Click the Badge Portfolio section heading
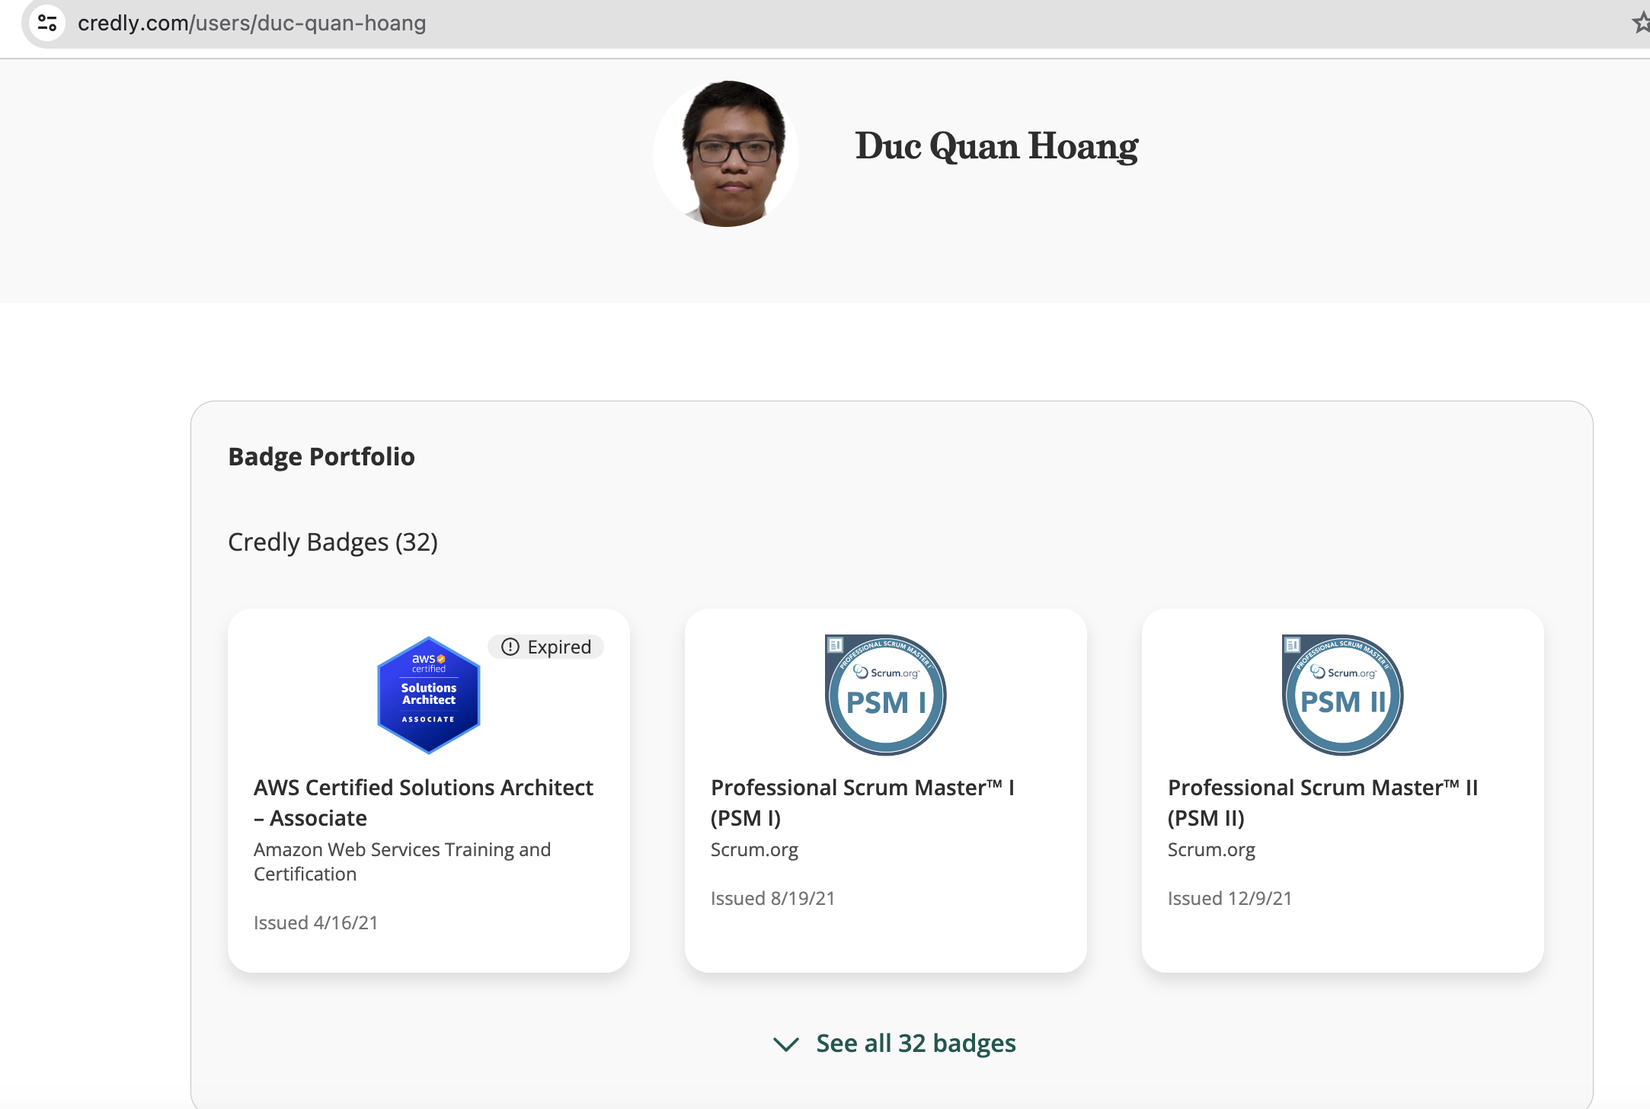The height and width of the screenshot is (1109, 1650). click(x=321, y=456)
